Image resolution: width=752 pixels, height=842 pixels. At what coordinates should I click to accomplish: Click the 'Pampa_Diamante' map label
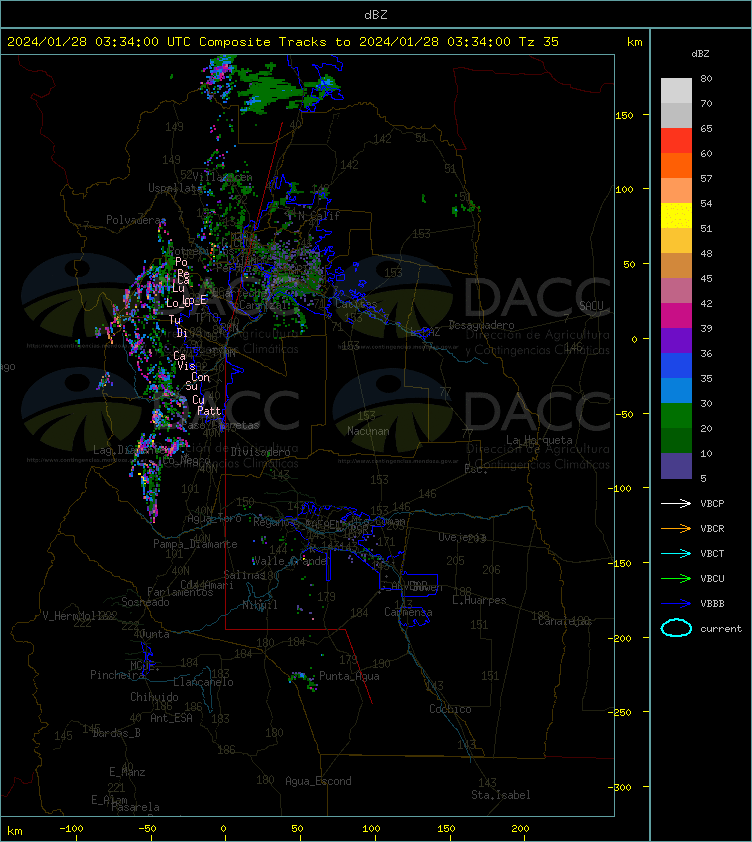(x=195, y=544)
